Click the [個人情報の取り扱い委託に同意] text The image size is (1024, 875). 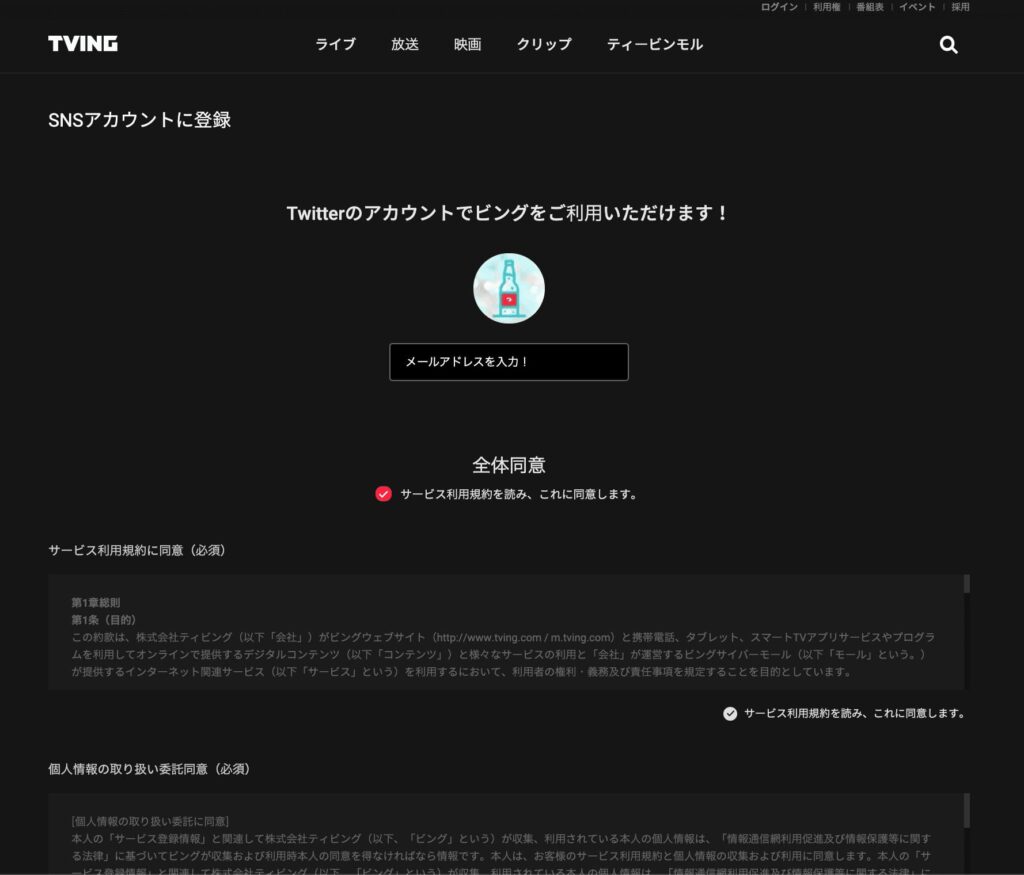[150, 821]
